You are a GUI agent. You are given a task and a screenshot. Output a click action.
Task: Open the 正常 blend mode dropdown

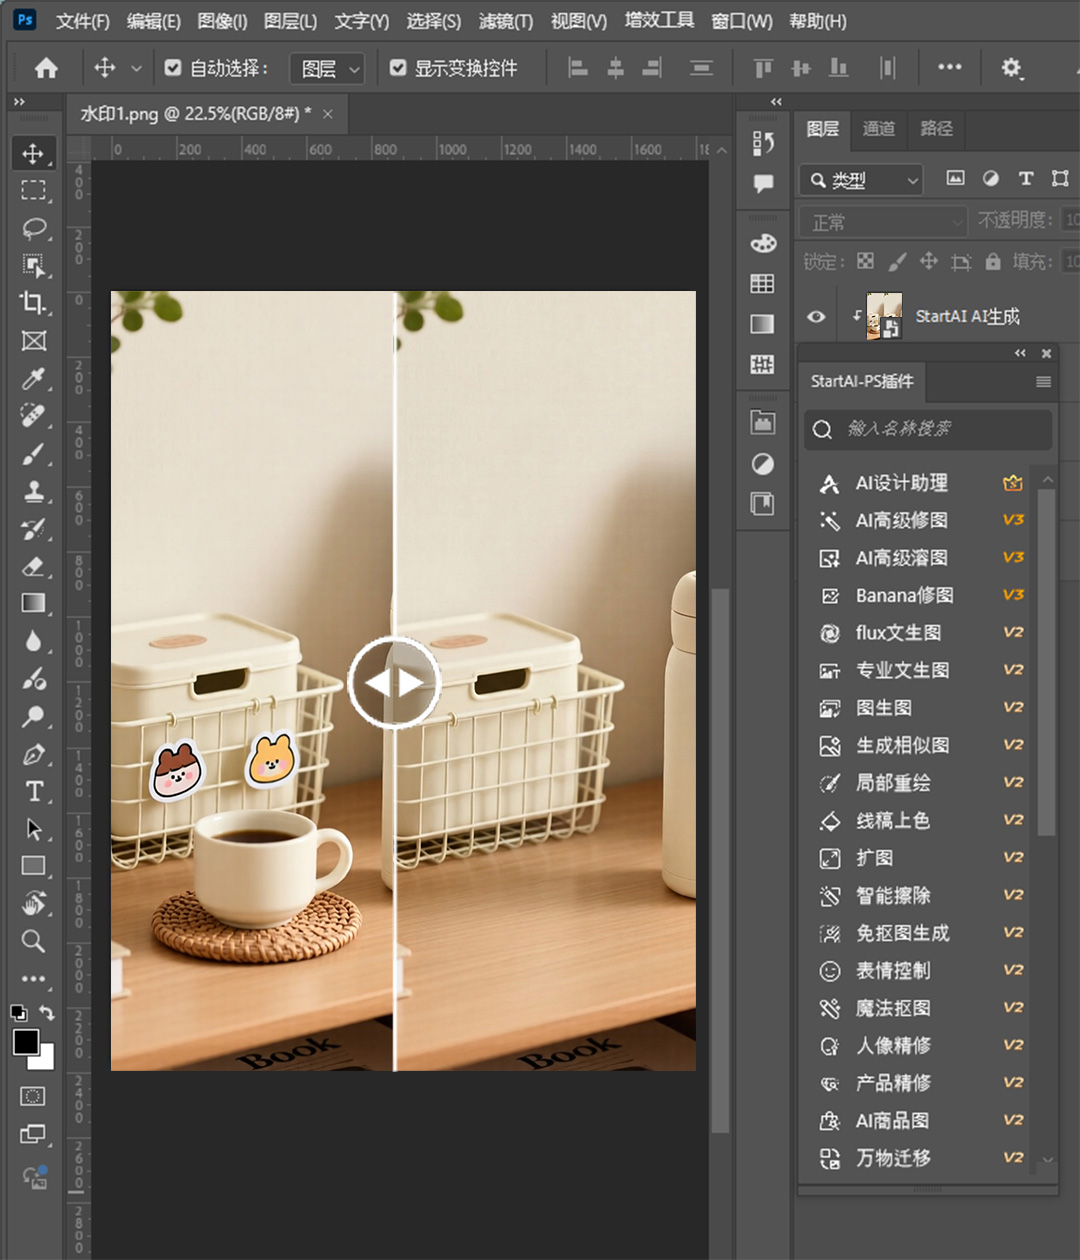pos(883,221)
